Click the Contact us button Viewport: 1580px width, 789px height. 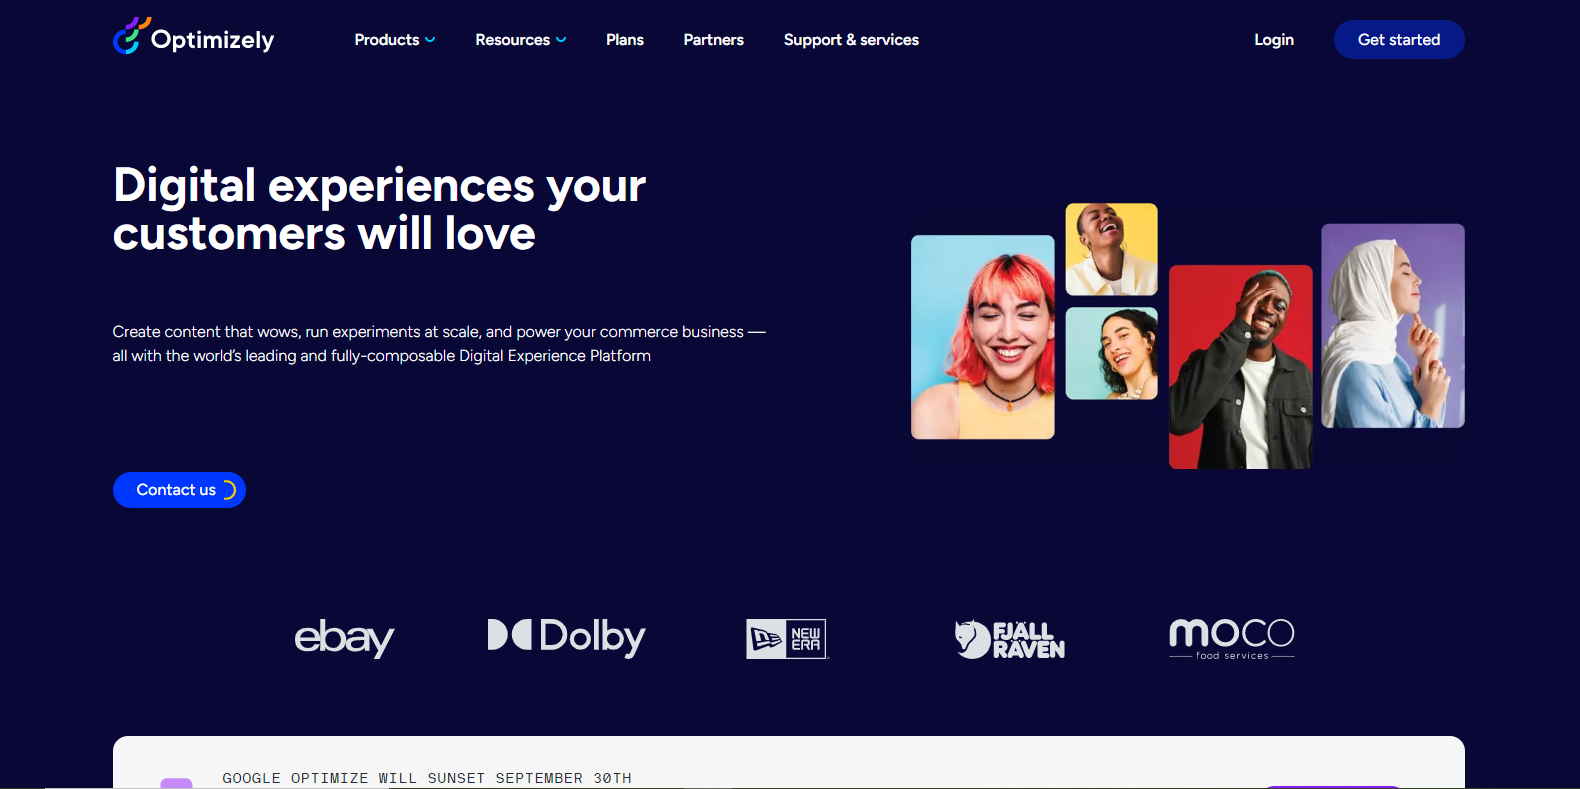179,490
